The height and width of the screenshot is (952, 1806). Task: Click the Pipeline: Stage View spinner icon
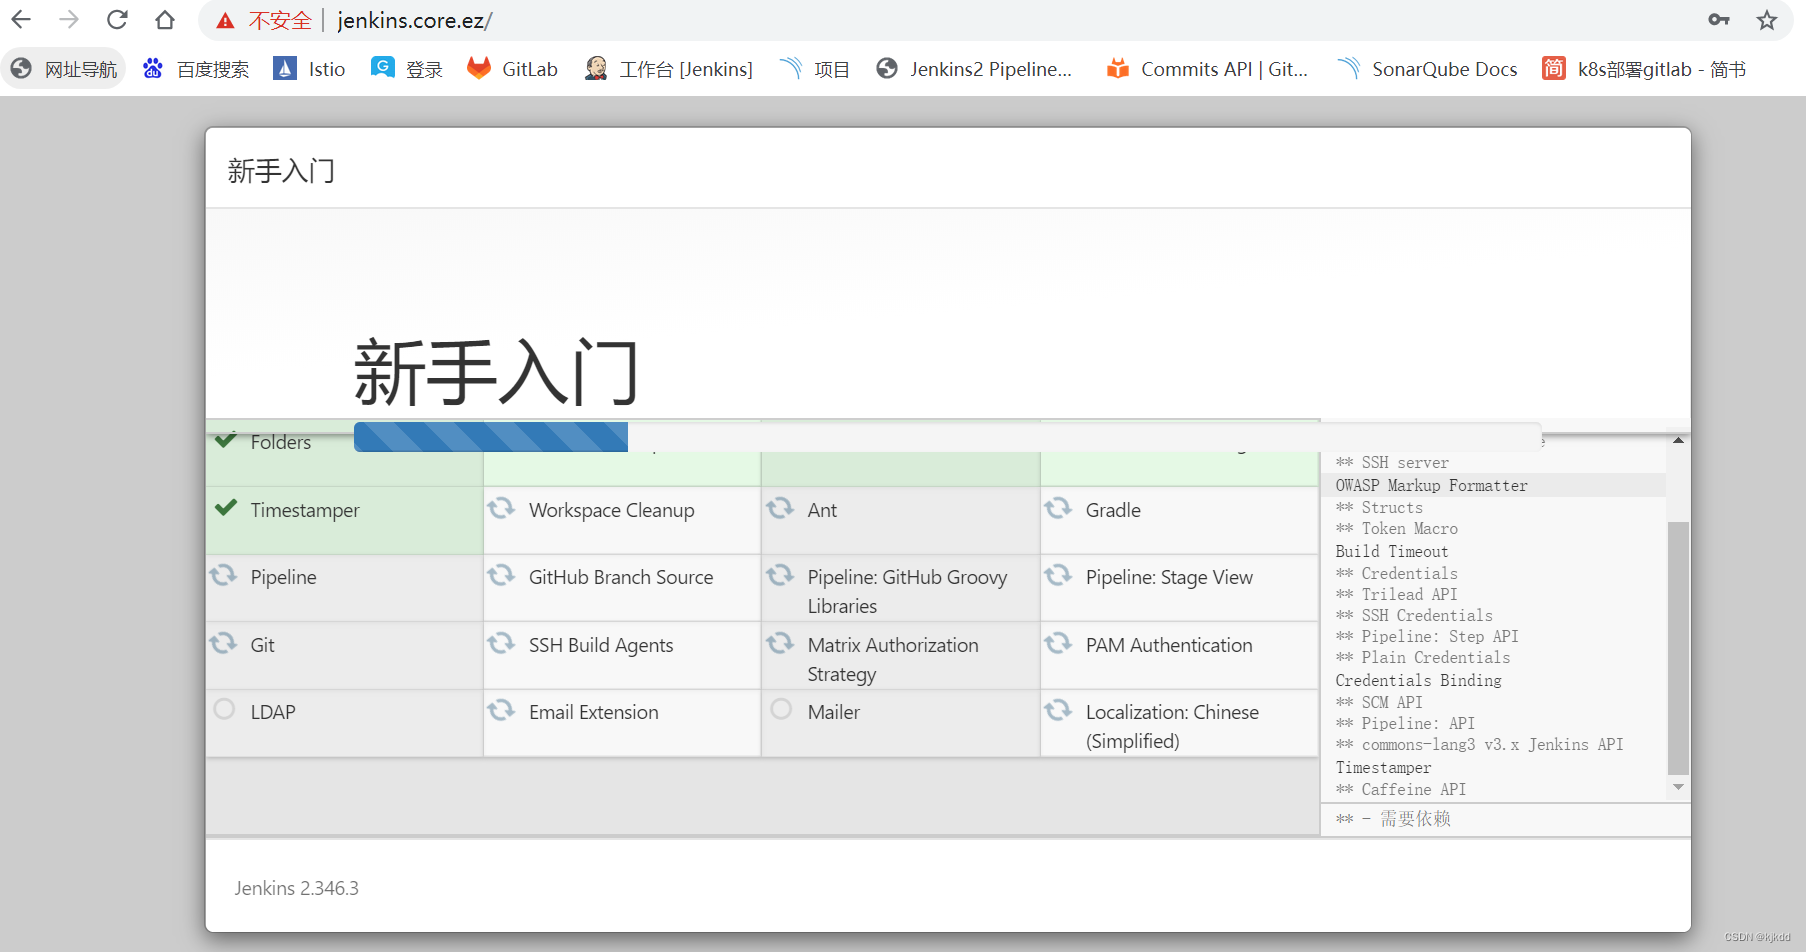pos(1058,575)
